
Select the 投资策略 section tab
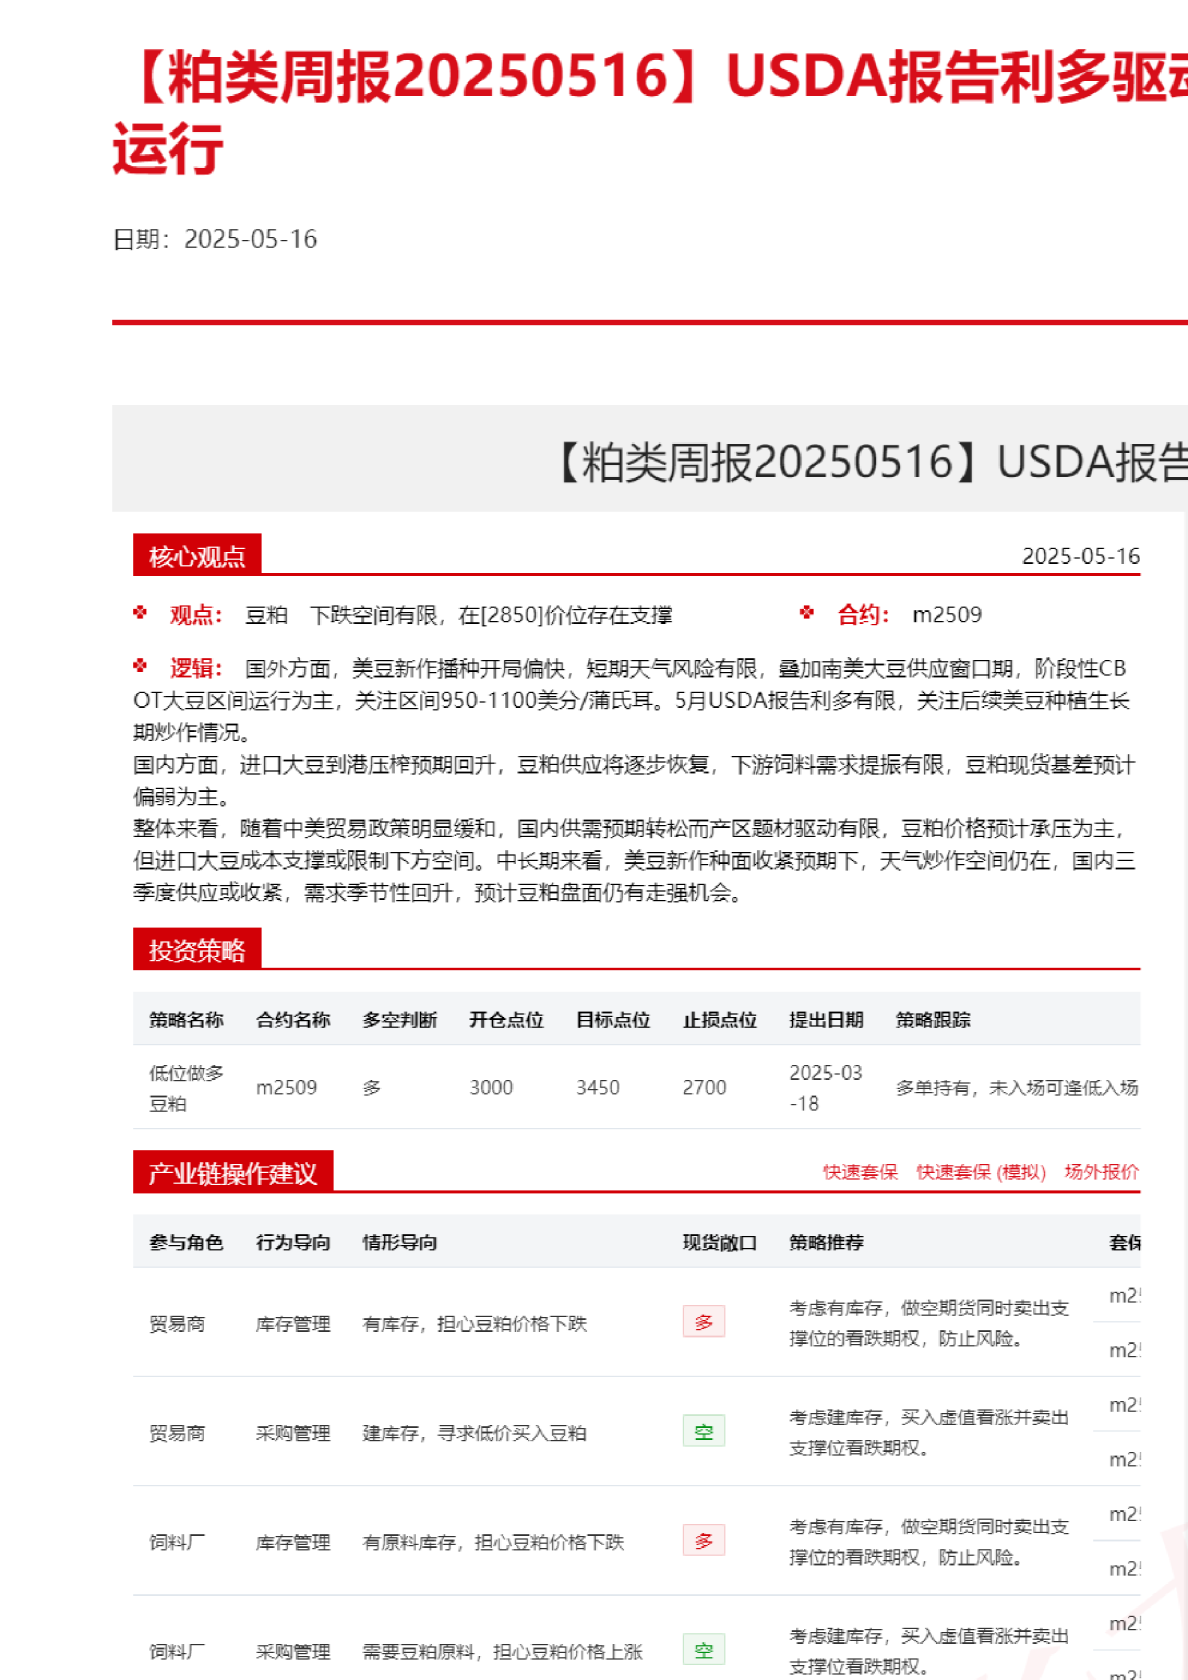click(x=197, y=950)
